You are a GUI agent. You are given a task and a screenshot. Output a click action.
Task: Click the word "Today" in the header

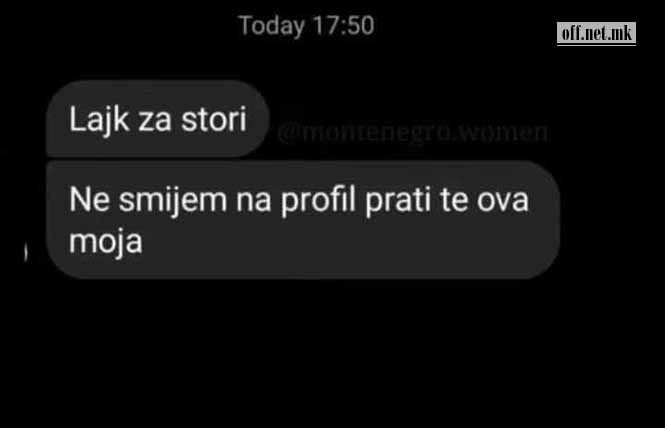click(272, 26)
